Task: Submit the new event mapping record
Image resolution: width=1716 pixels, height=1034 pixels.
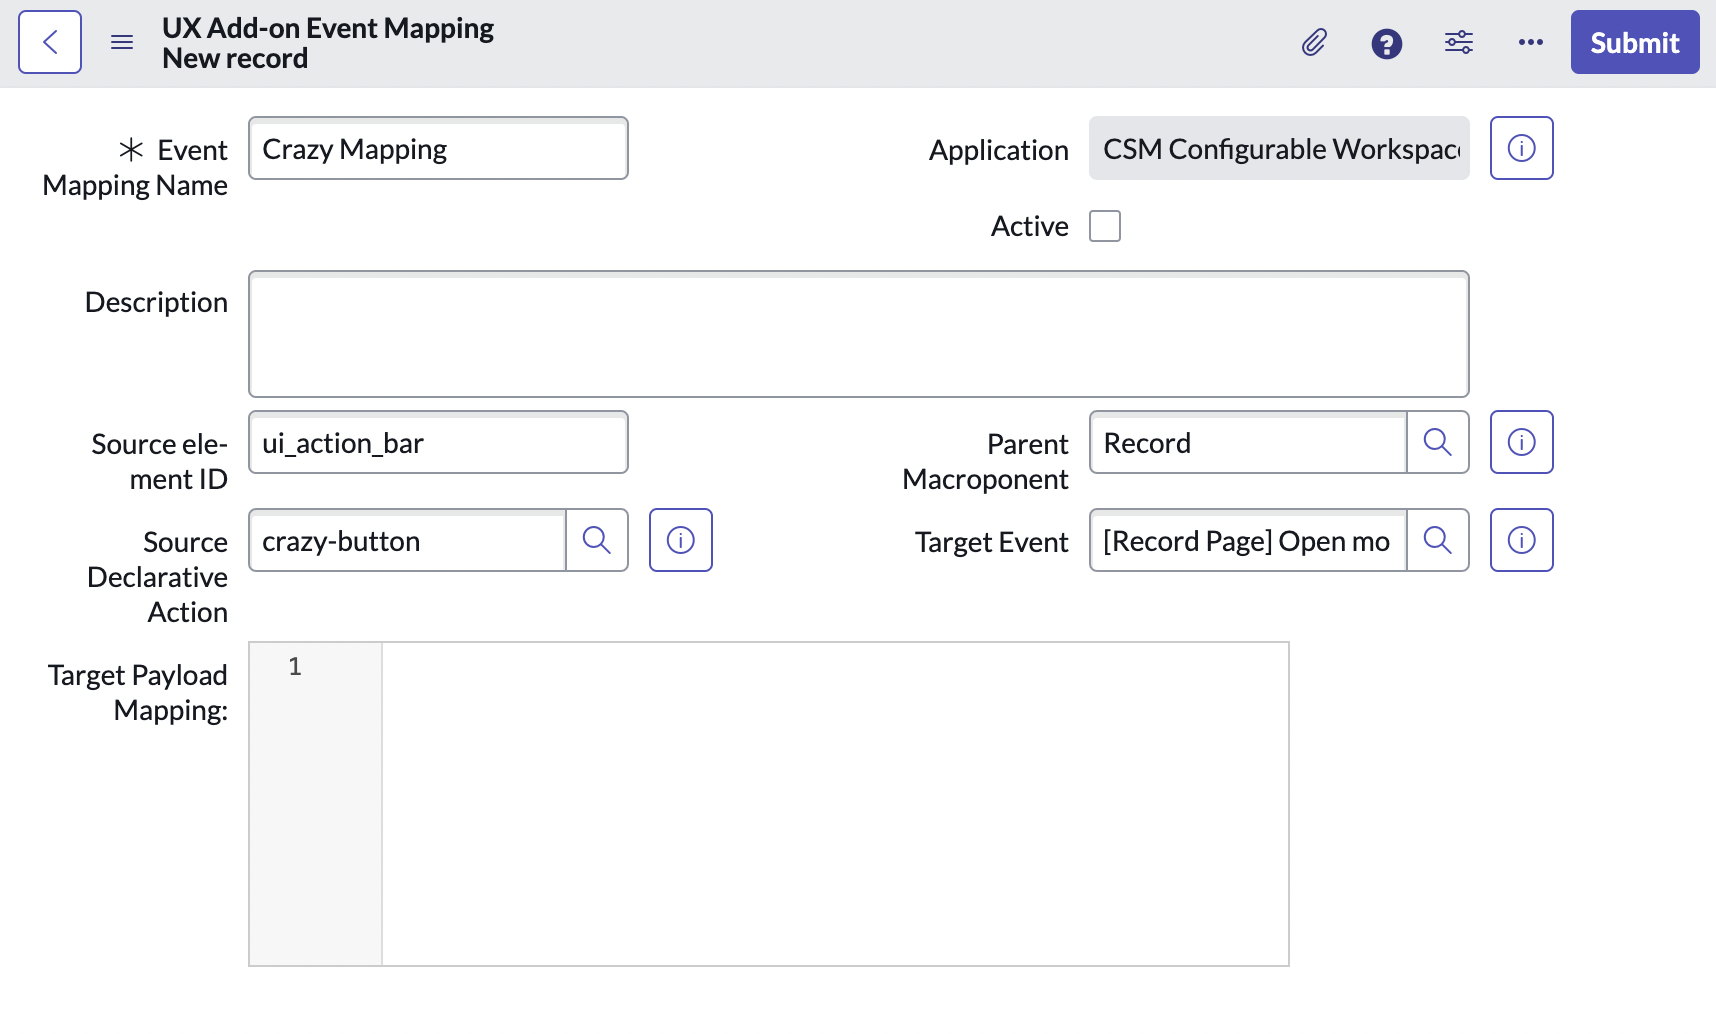Action: click(1634, 42)
